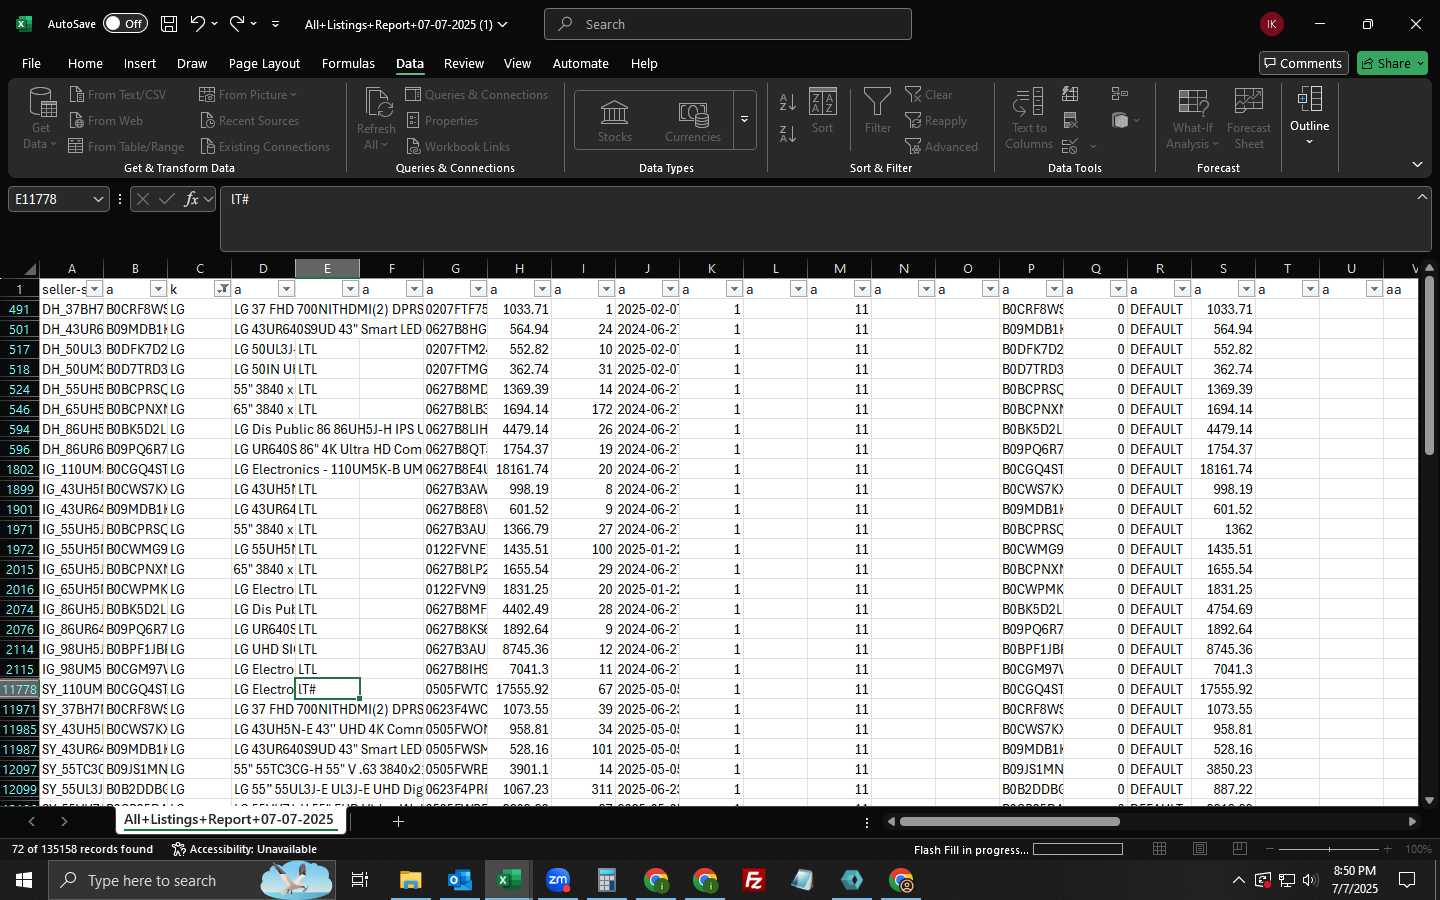Click the zoom in plus button
Viewport: 1440px width, 900px height.
1387,849
